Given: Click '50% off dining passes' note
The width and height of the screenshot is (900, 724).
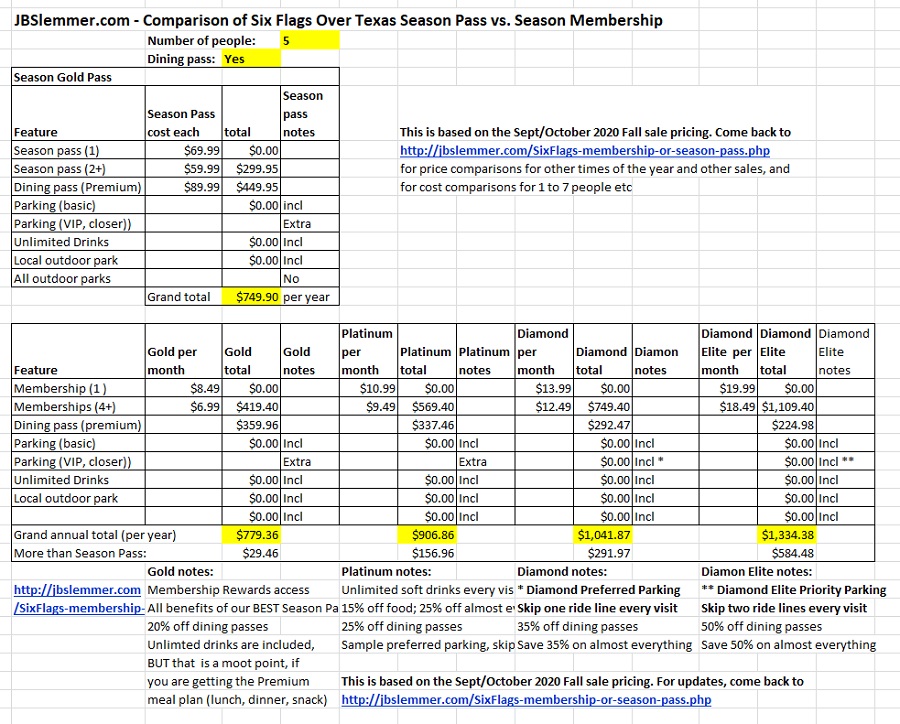Looking at the screenshot, I should [x=761, y=626].
